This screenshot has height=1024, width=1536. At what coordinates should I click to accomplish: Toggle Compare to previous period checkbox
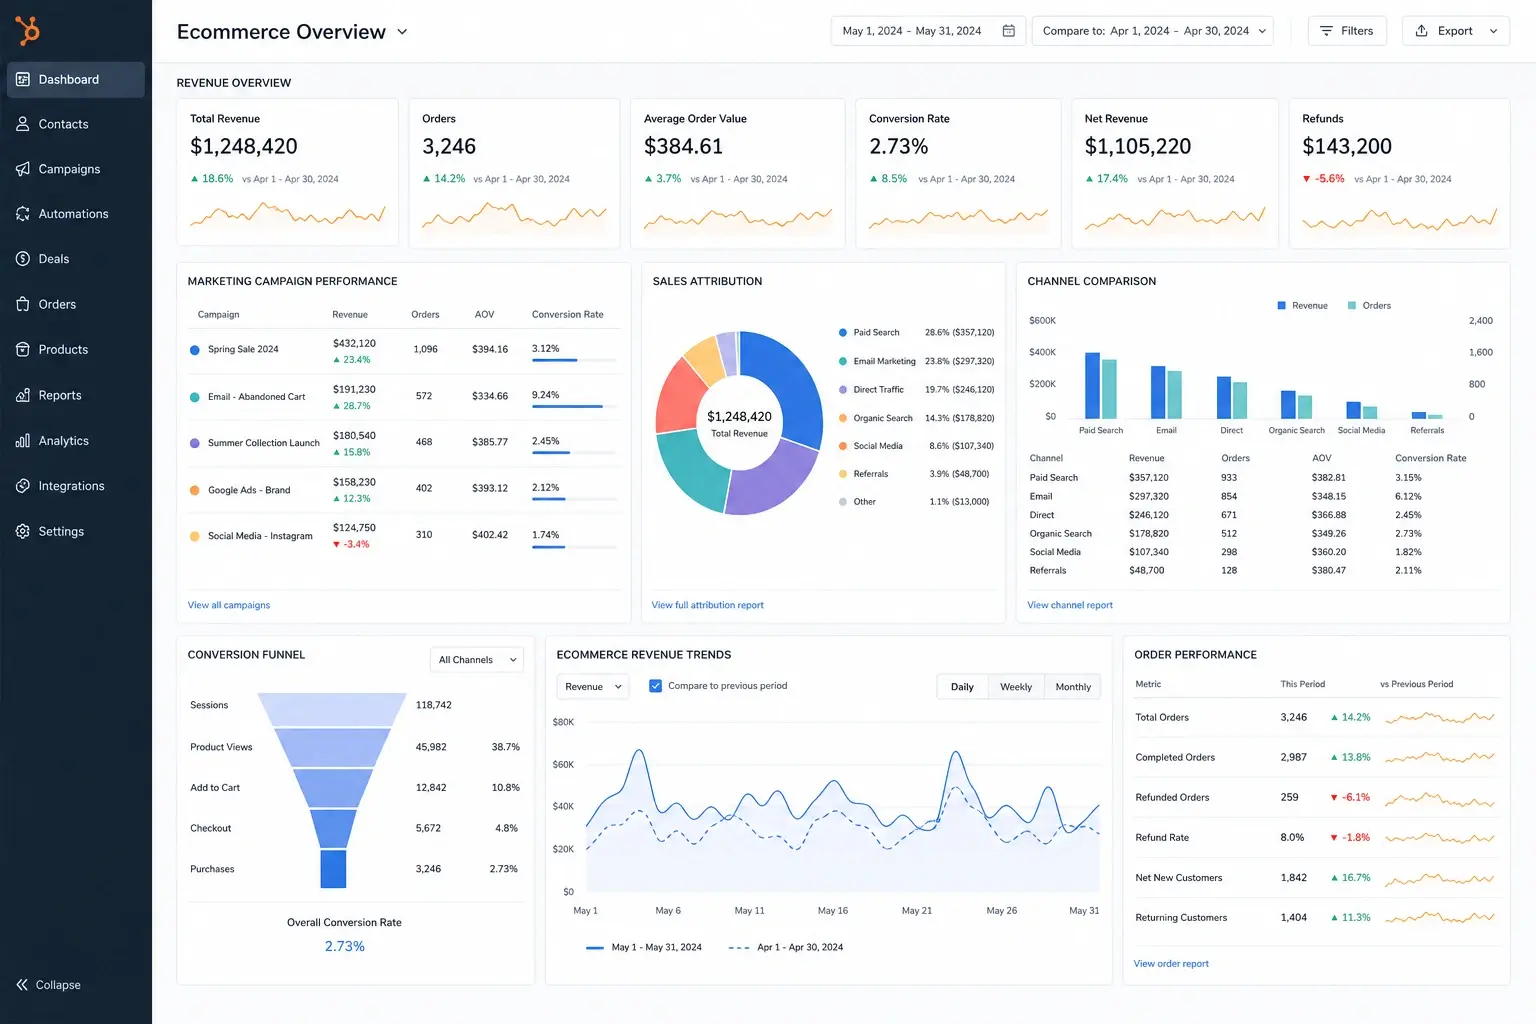pos(656,686)
